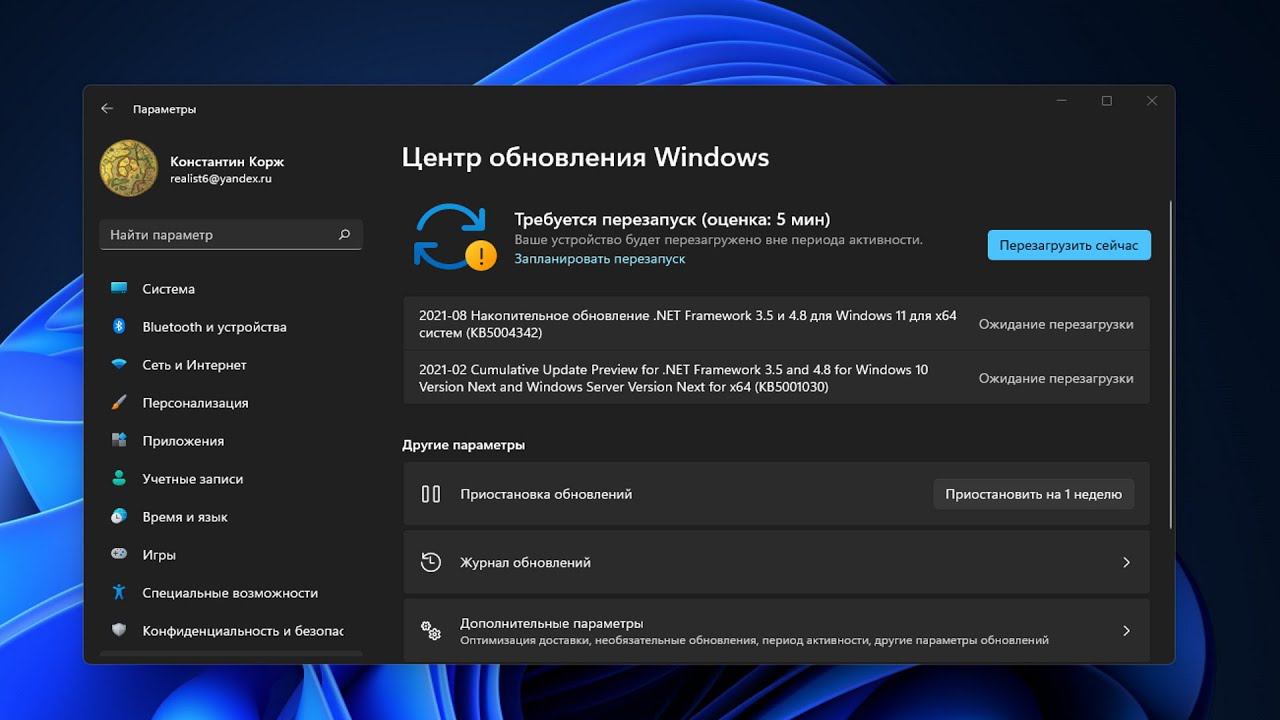Click the Приложения apps icon
Viewport: 1280px width, 720px height.
pos(119,441)
